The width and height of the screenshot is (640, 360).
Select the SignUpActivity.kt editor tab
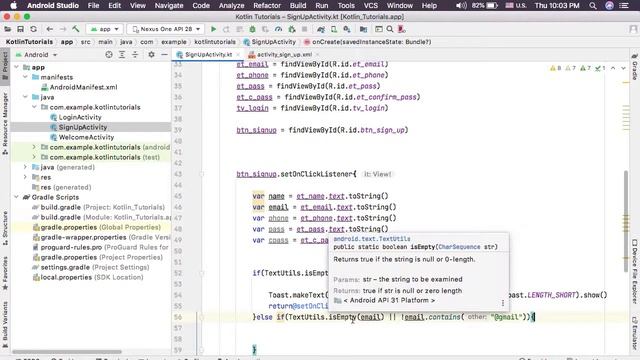tap(208, 54)
